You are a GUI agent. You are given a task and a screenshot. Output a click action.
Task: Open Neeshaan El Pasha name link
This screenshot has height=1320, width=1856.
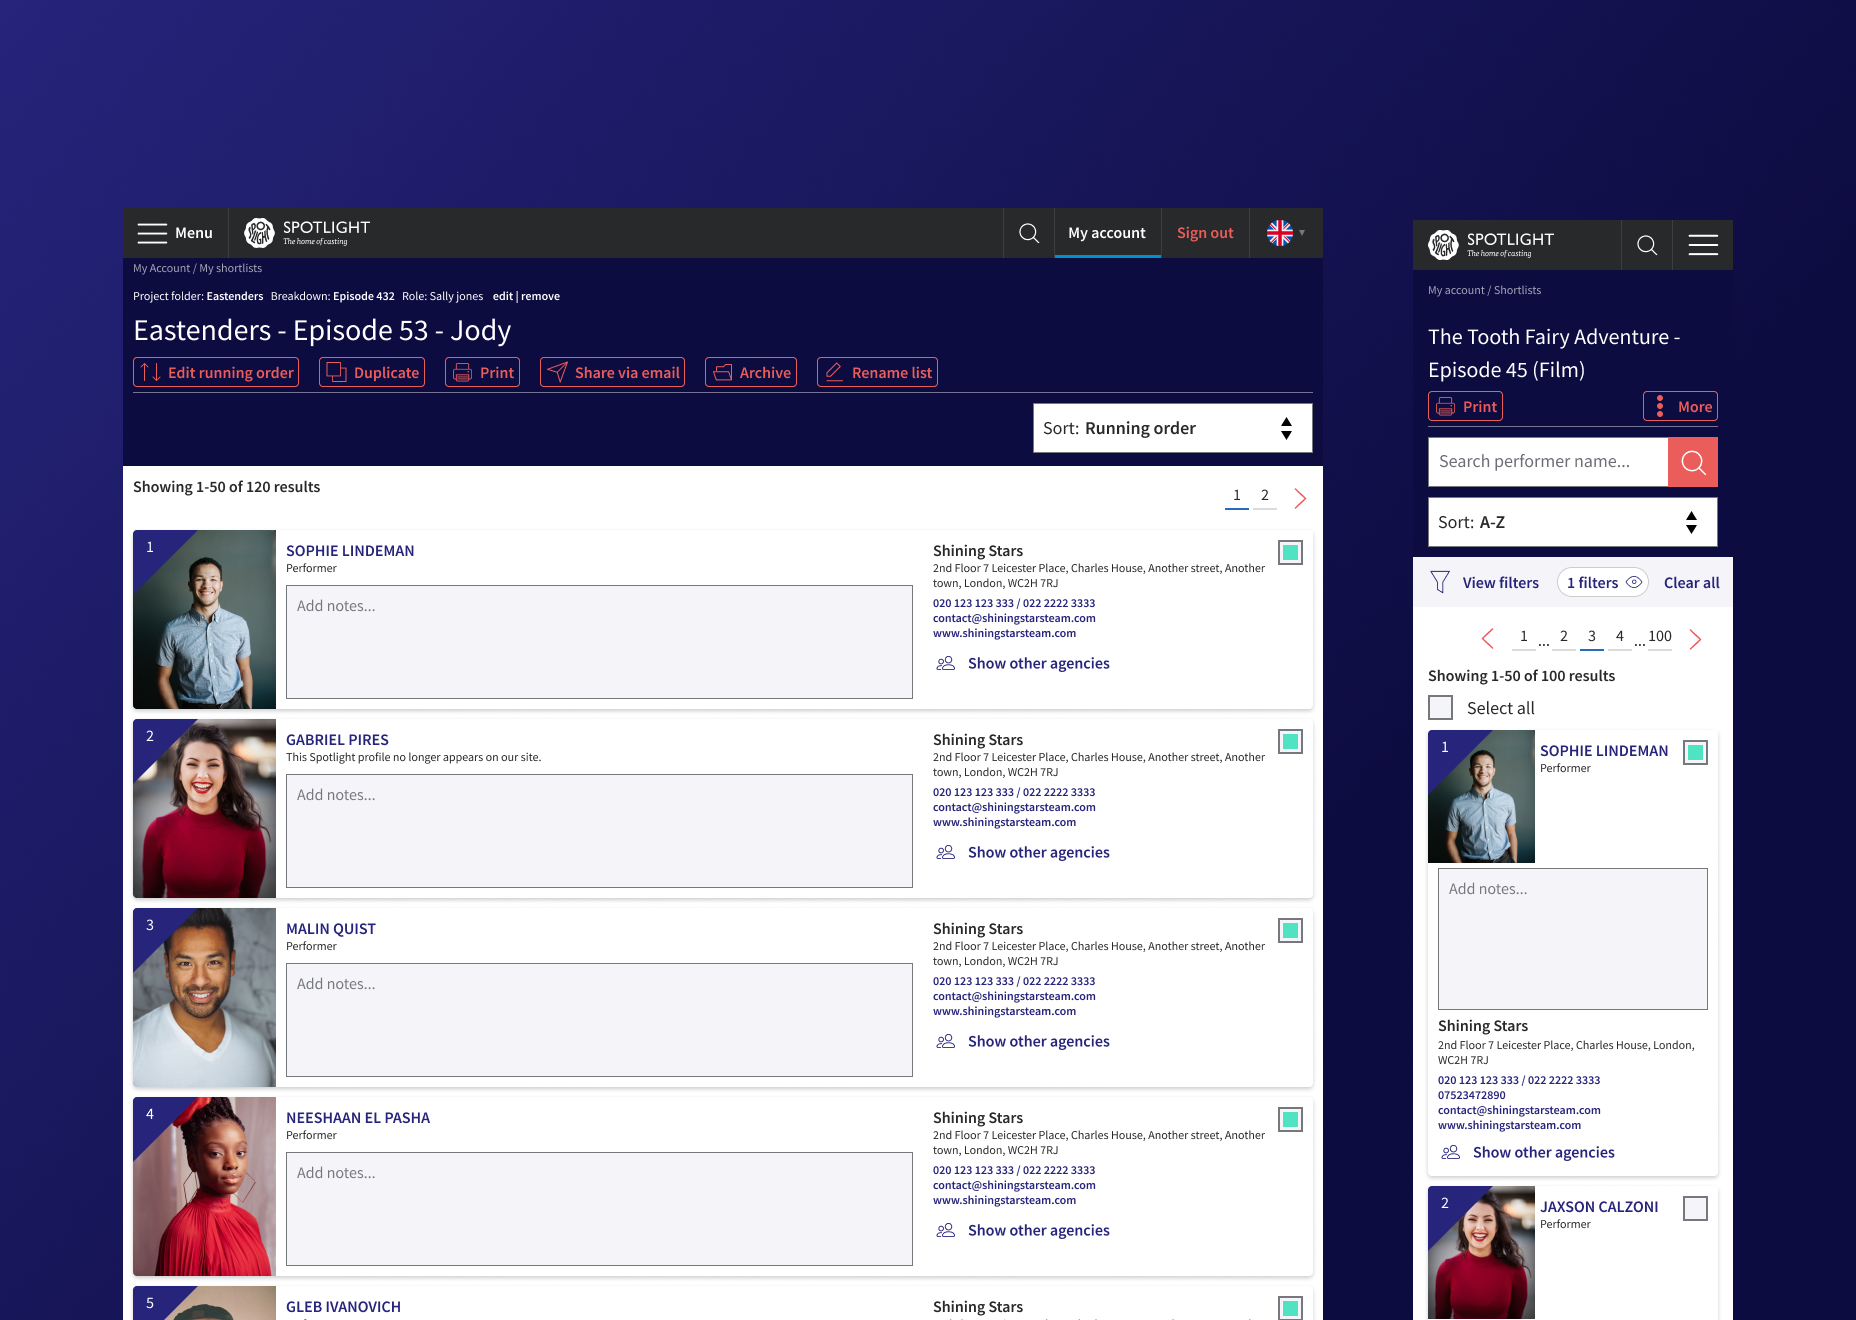(358, 1118)
